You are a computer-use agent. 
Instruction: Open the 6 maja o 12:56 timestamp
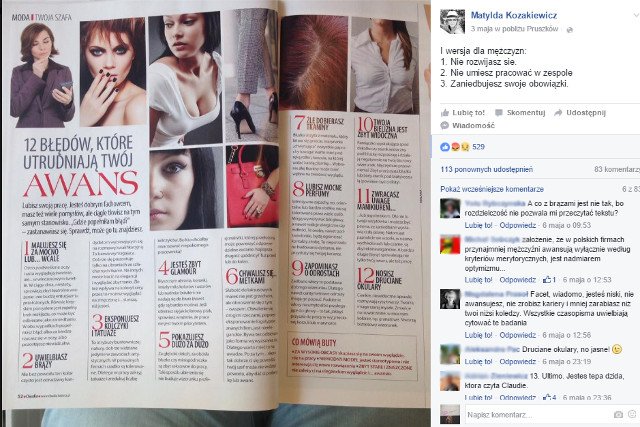[x=567, y=335]
